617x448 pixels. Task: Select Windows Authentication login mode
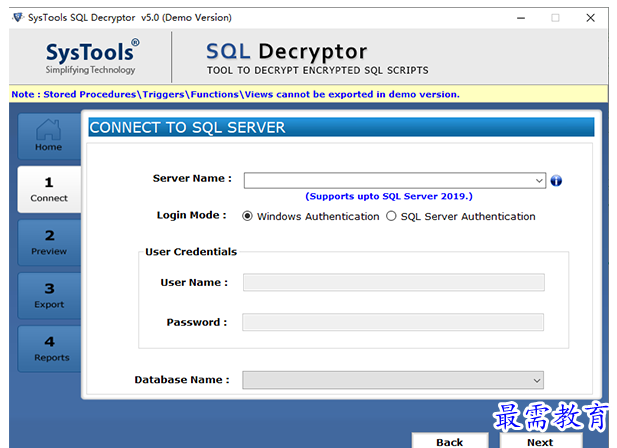(248, 216)
